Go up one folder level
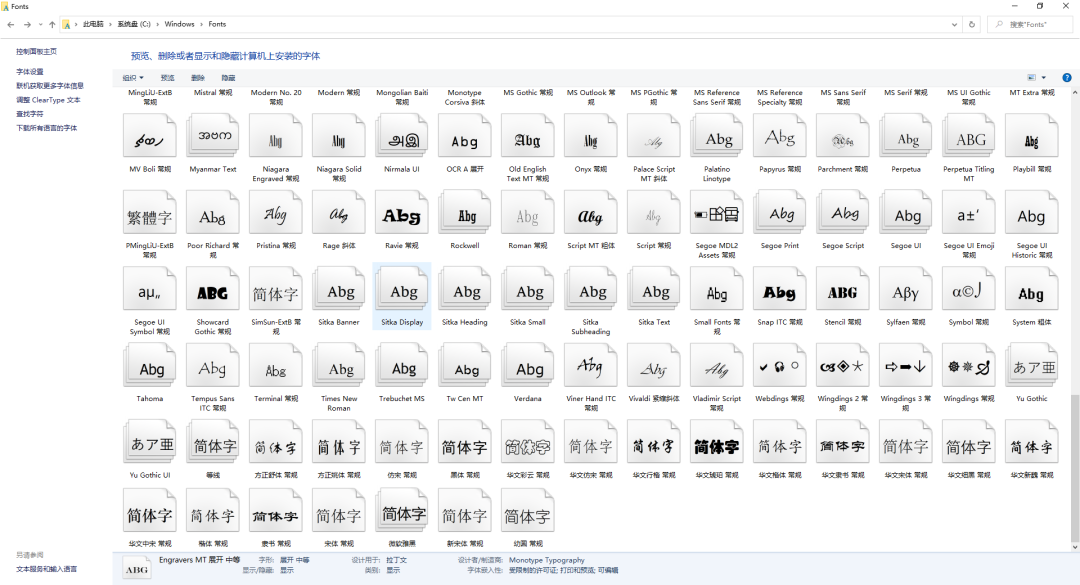The width and height of the screenshot is (1080, 585). pyautogui.click(x=52, y=24)
